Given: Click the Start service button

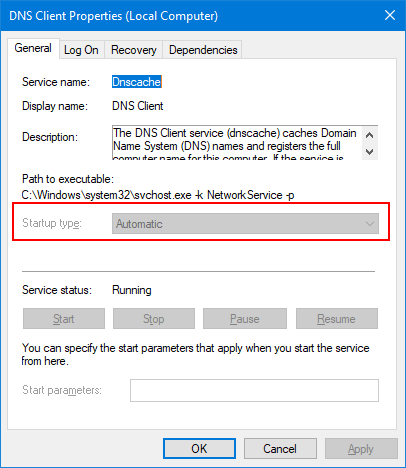Looking at the screenshot, I should tap(64, 319).
